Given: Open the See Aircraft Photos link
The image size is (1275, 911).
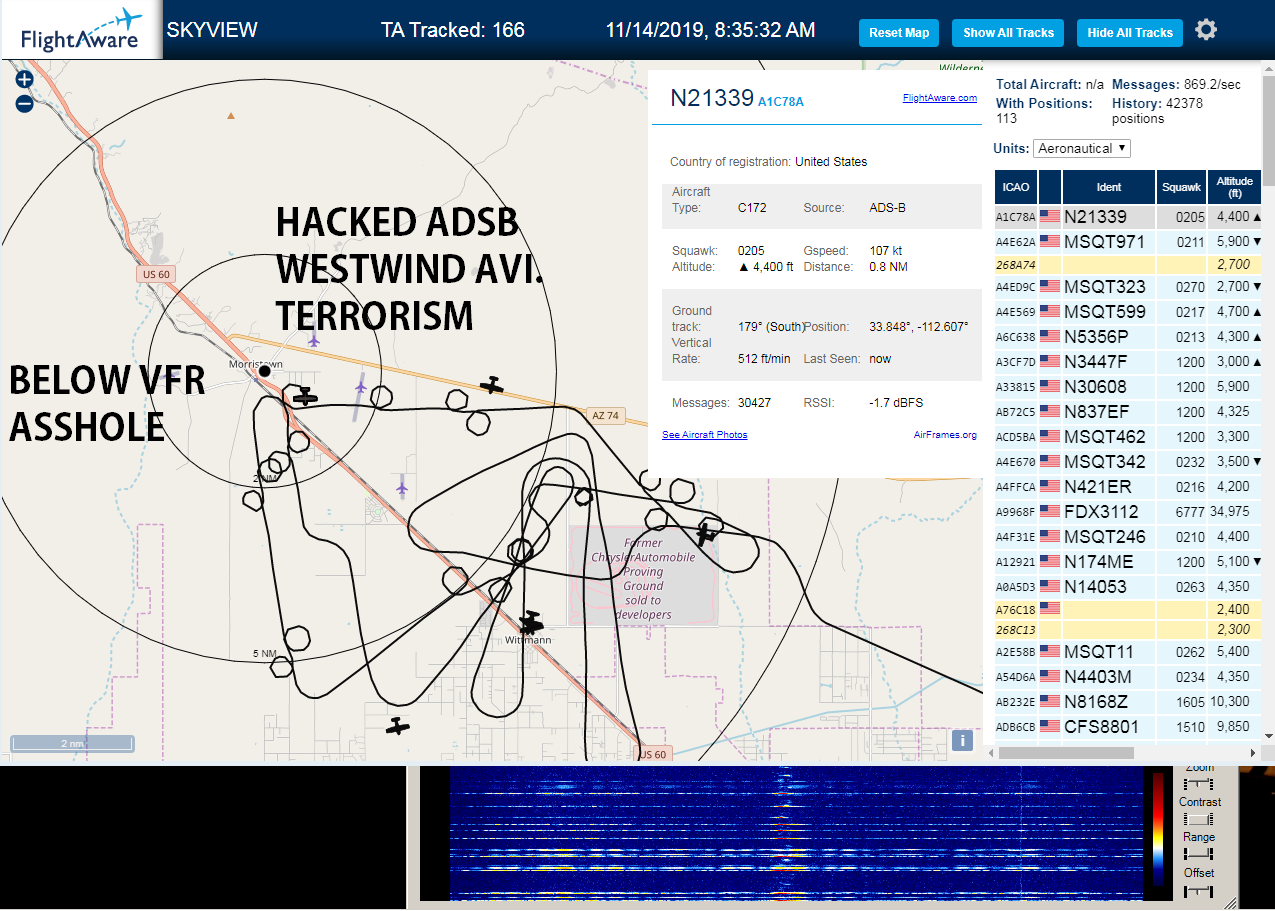Looking at the screenshot, I should click(x=704, y=435).
